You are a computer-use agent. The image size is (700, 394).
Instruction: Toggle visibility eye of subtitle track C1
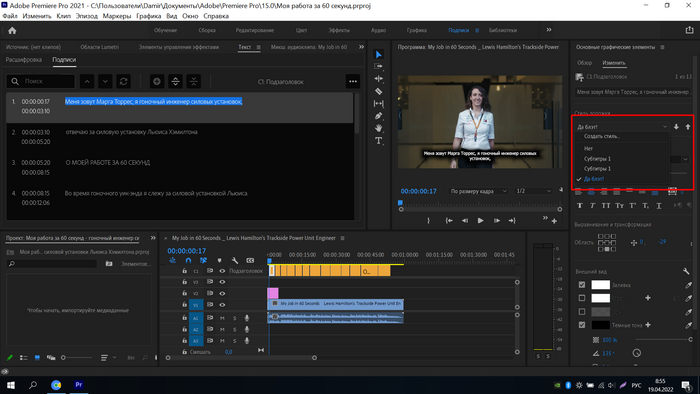pyautogui.click(x=222, y=271)
